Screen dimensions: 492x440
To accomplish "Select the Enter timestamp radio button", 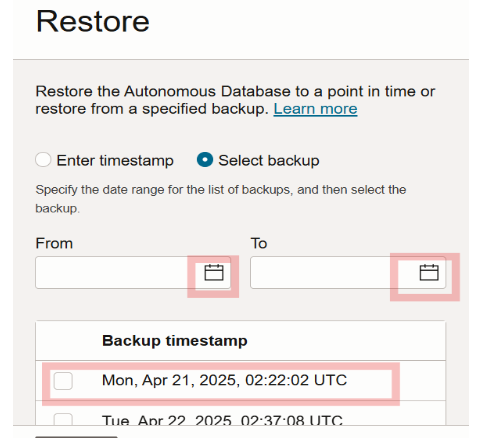I will 43,160.
